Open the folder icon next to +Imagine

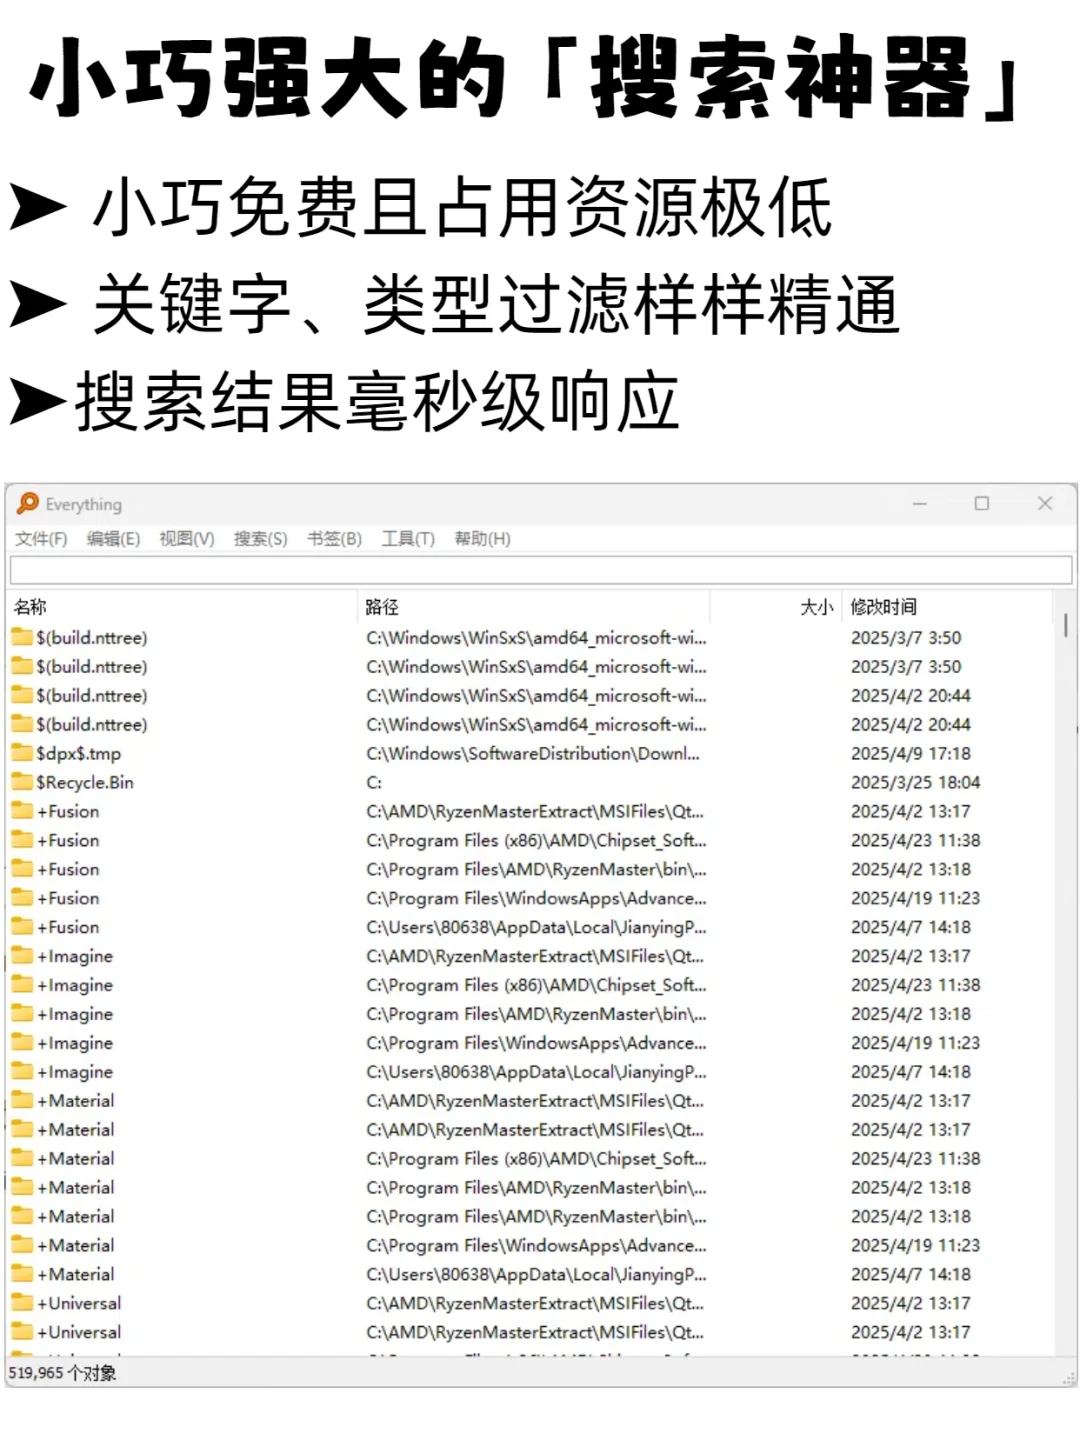click(21, 956)
